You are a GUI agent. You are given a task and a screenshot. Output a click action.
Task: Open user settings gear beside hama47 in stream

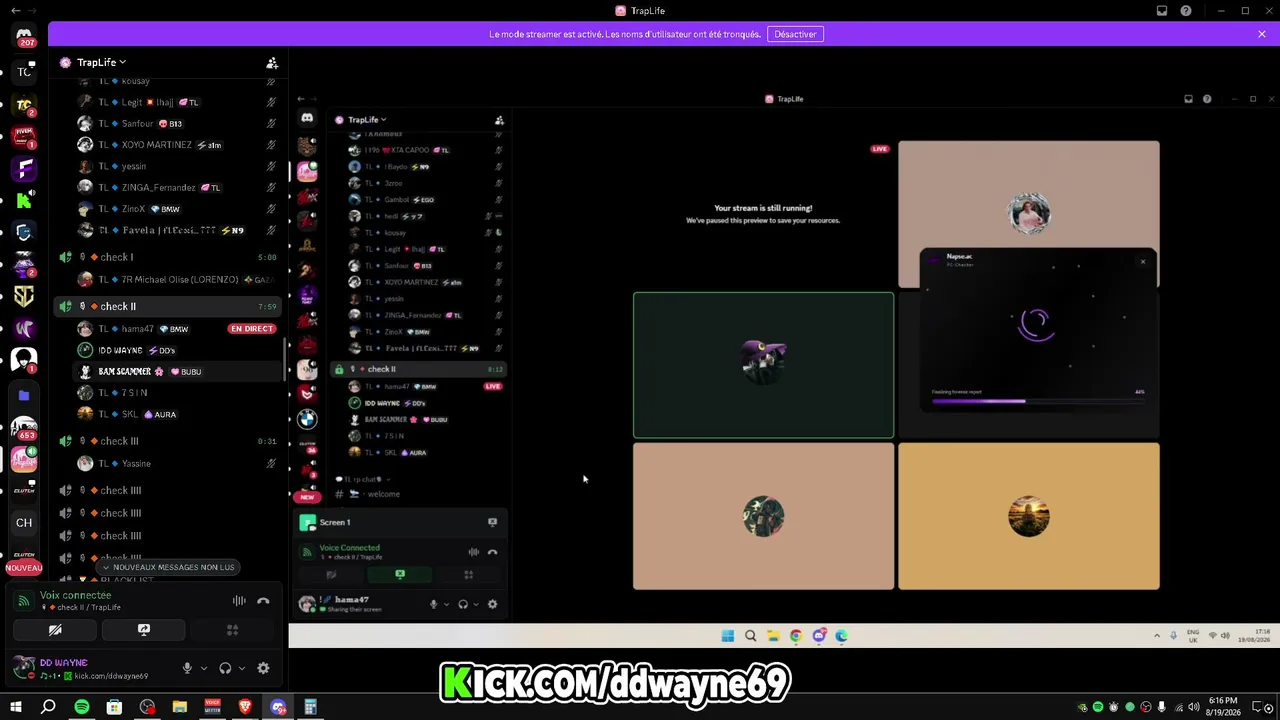(492, 604)
